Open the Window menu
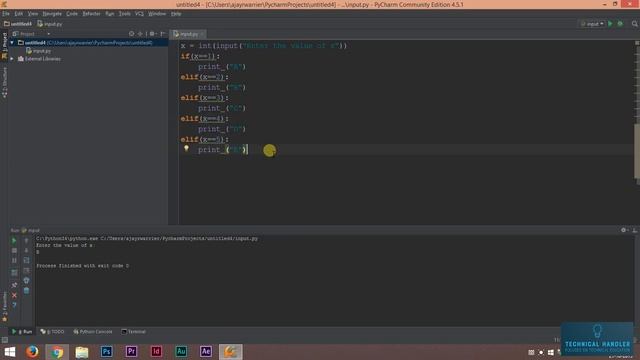 pyautogui.click(x=157, y=13)
